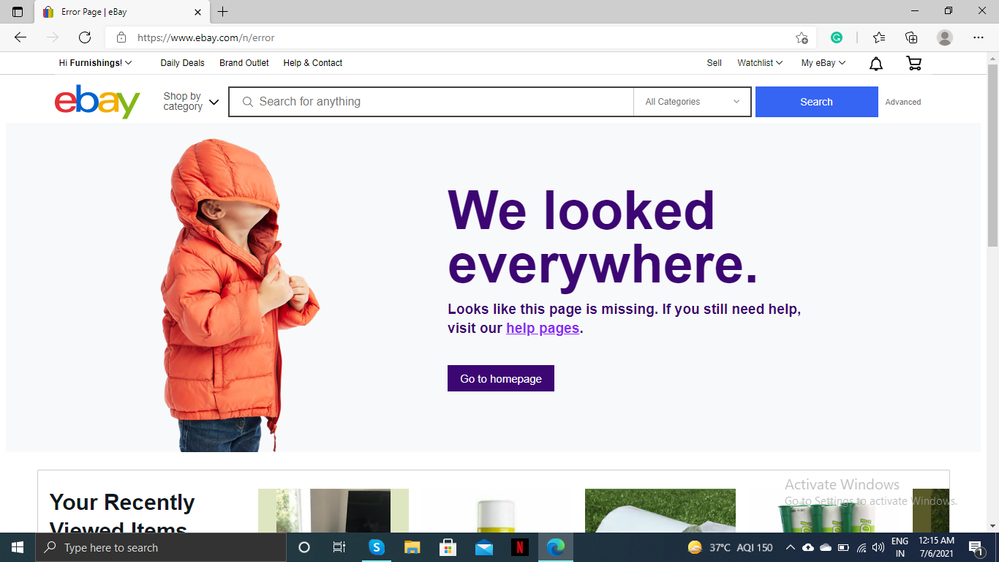The width and height of the screenshot is (999, 562).
Task: Add page to favorites star icon
Action: [x=801, y=38]
